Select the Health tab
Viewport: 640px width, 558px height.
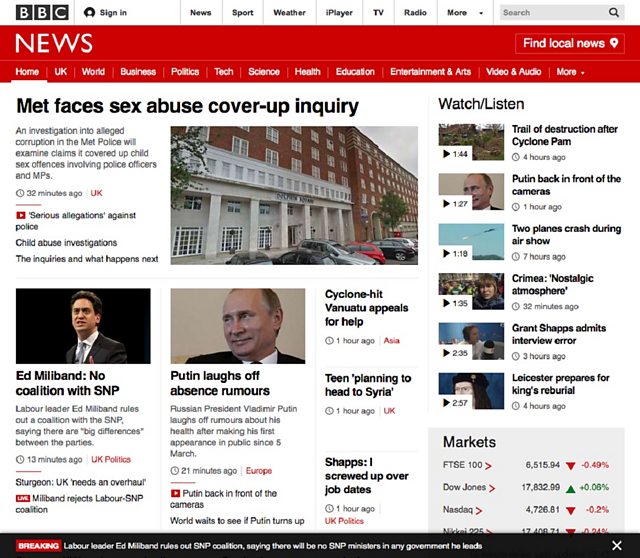[307, 72]
